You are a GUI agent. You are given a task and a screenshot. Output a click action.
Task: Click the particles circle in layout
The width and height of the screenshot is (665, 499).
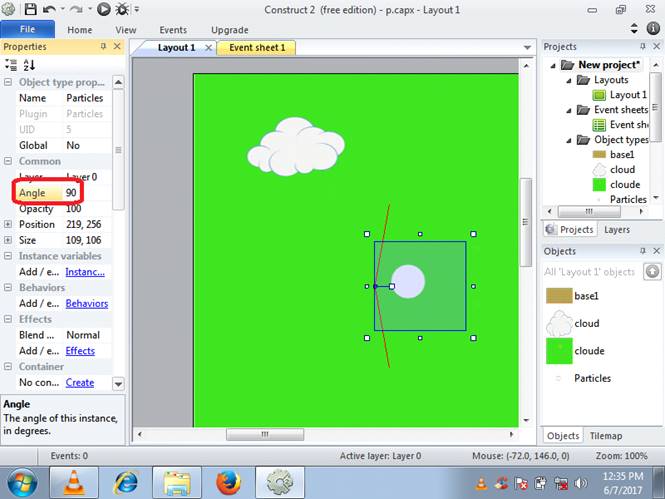coord(408,282)
